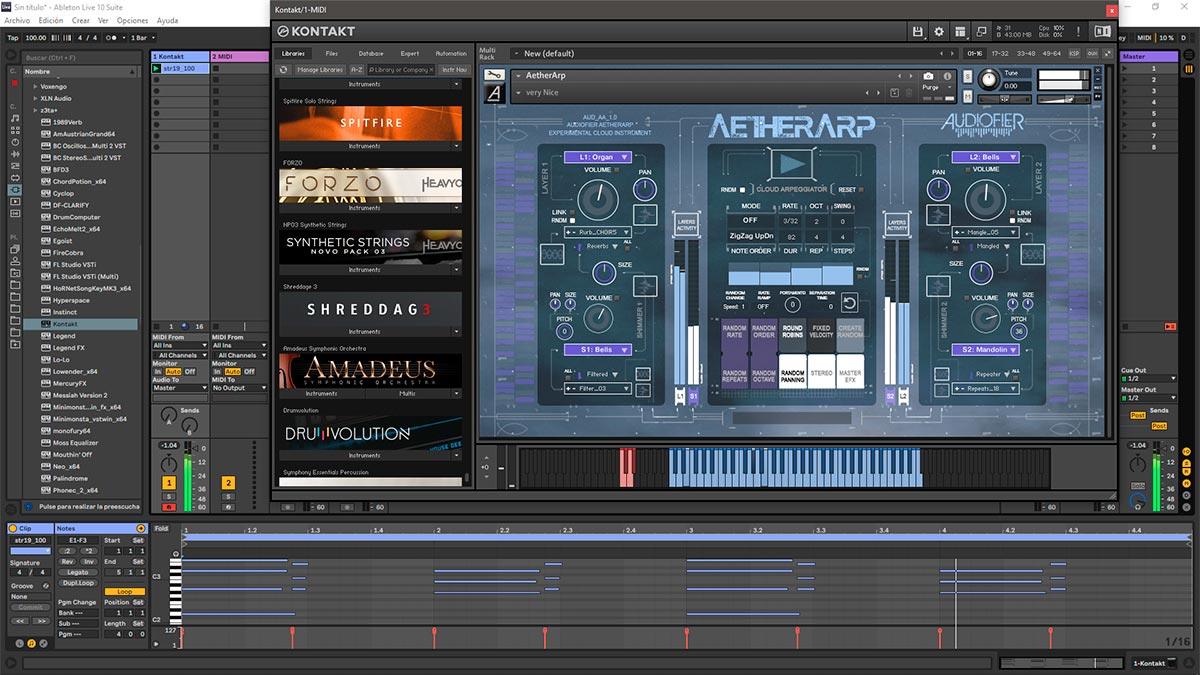Open Kontakt save menu floppy icon

918,32
